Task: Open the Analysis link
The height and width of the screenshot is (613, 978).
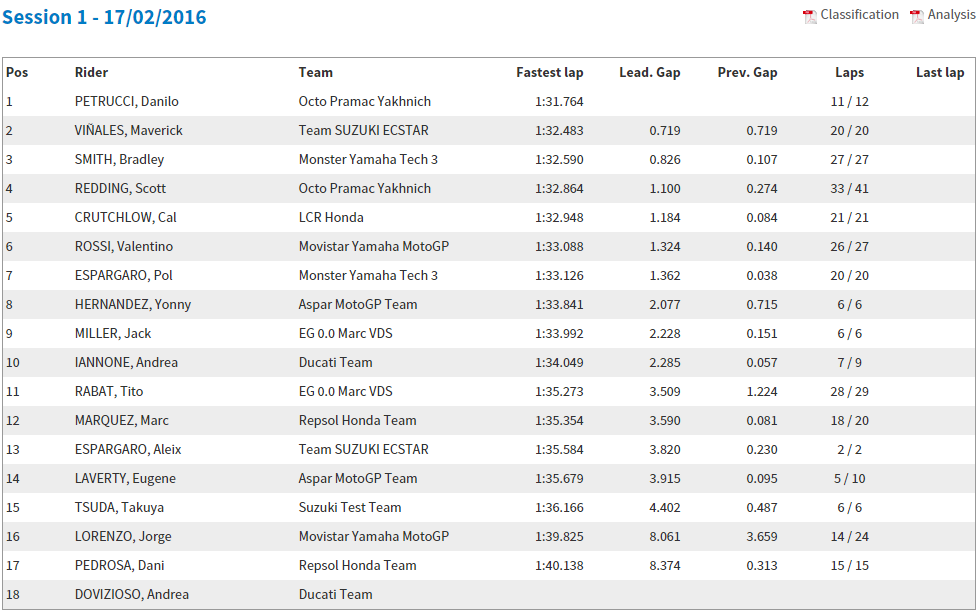Action: click(951, 15)
